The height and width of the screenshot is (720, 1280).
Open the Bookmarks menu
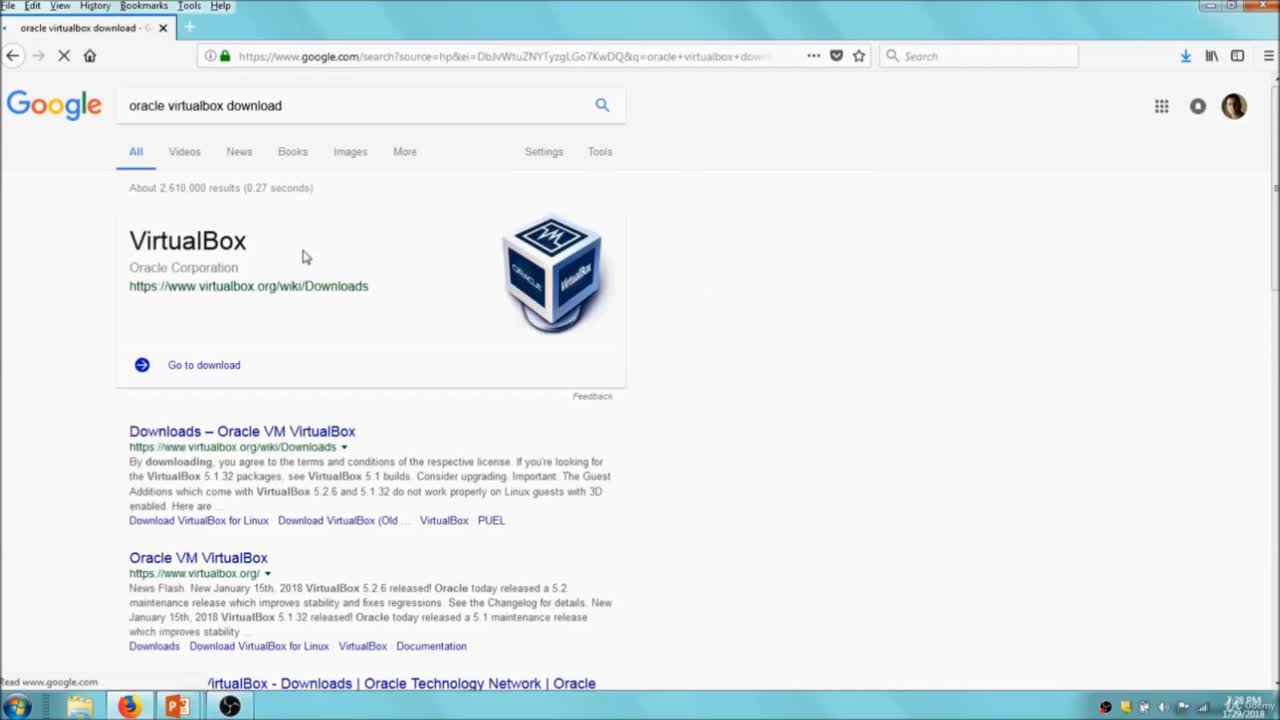click(144, 6)
